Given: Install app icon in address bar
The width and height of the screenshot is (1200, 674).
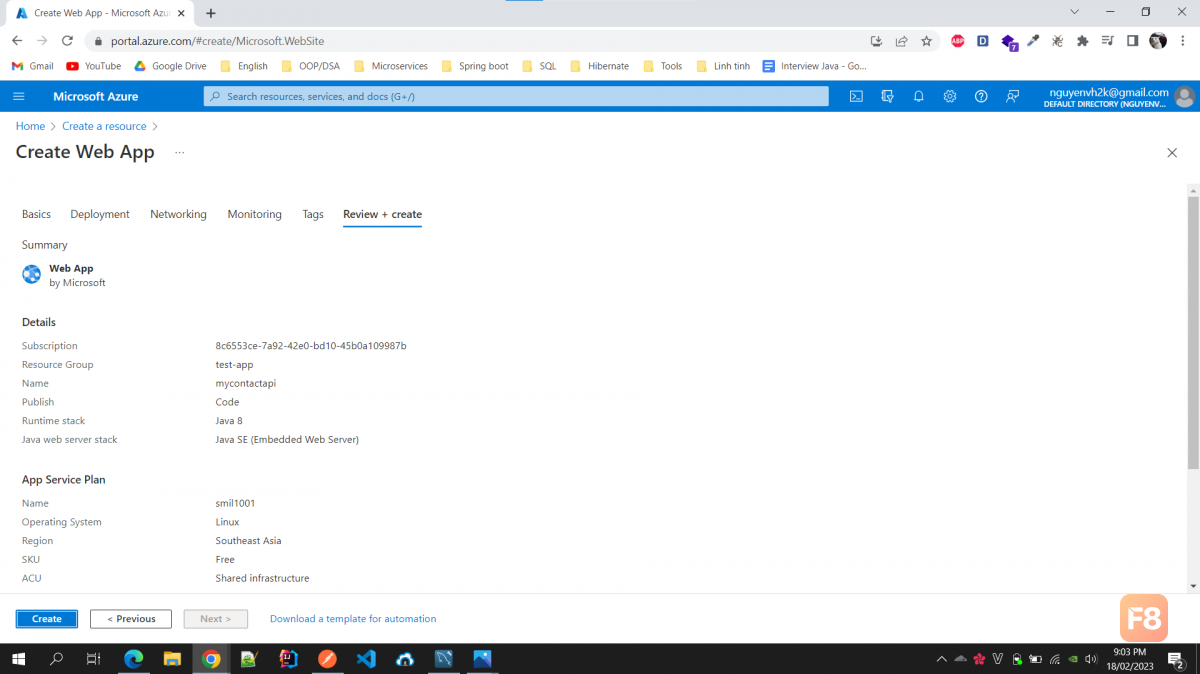Looking at the screenshot, I should pos(877,41).
